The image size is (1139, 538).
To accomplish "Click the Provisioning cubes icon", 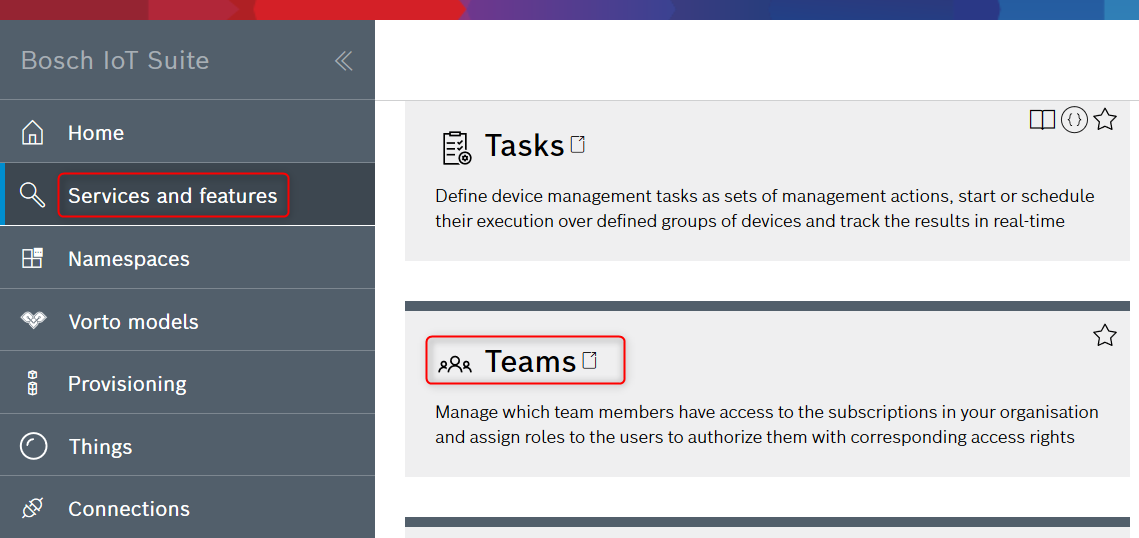I will [x=33, y=383].
